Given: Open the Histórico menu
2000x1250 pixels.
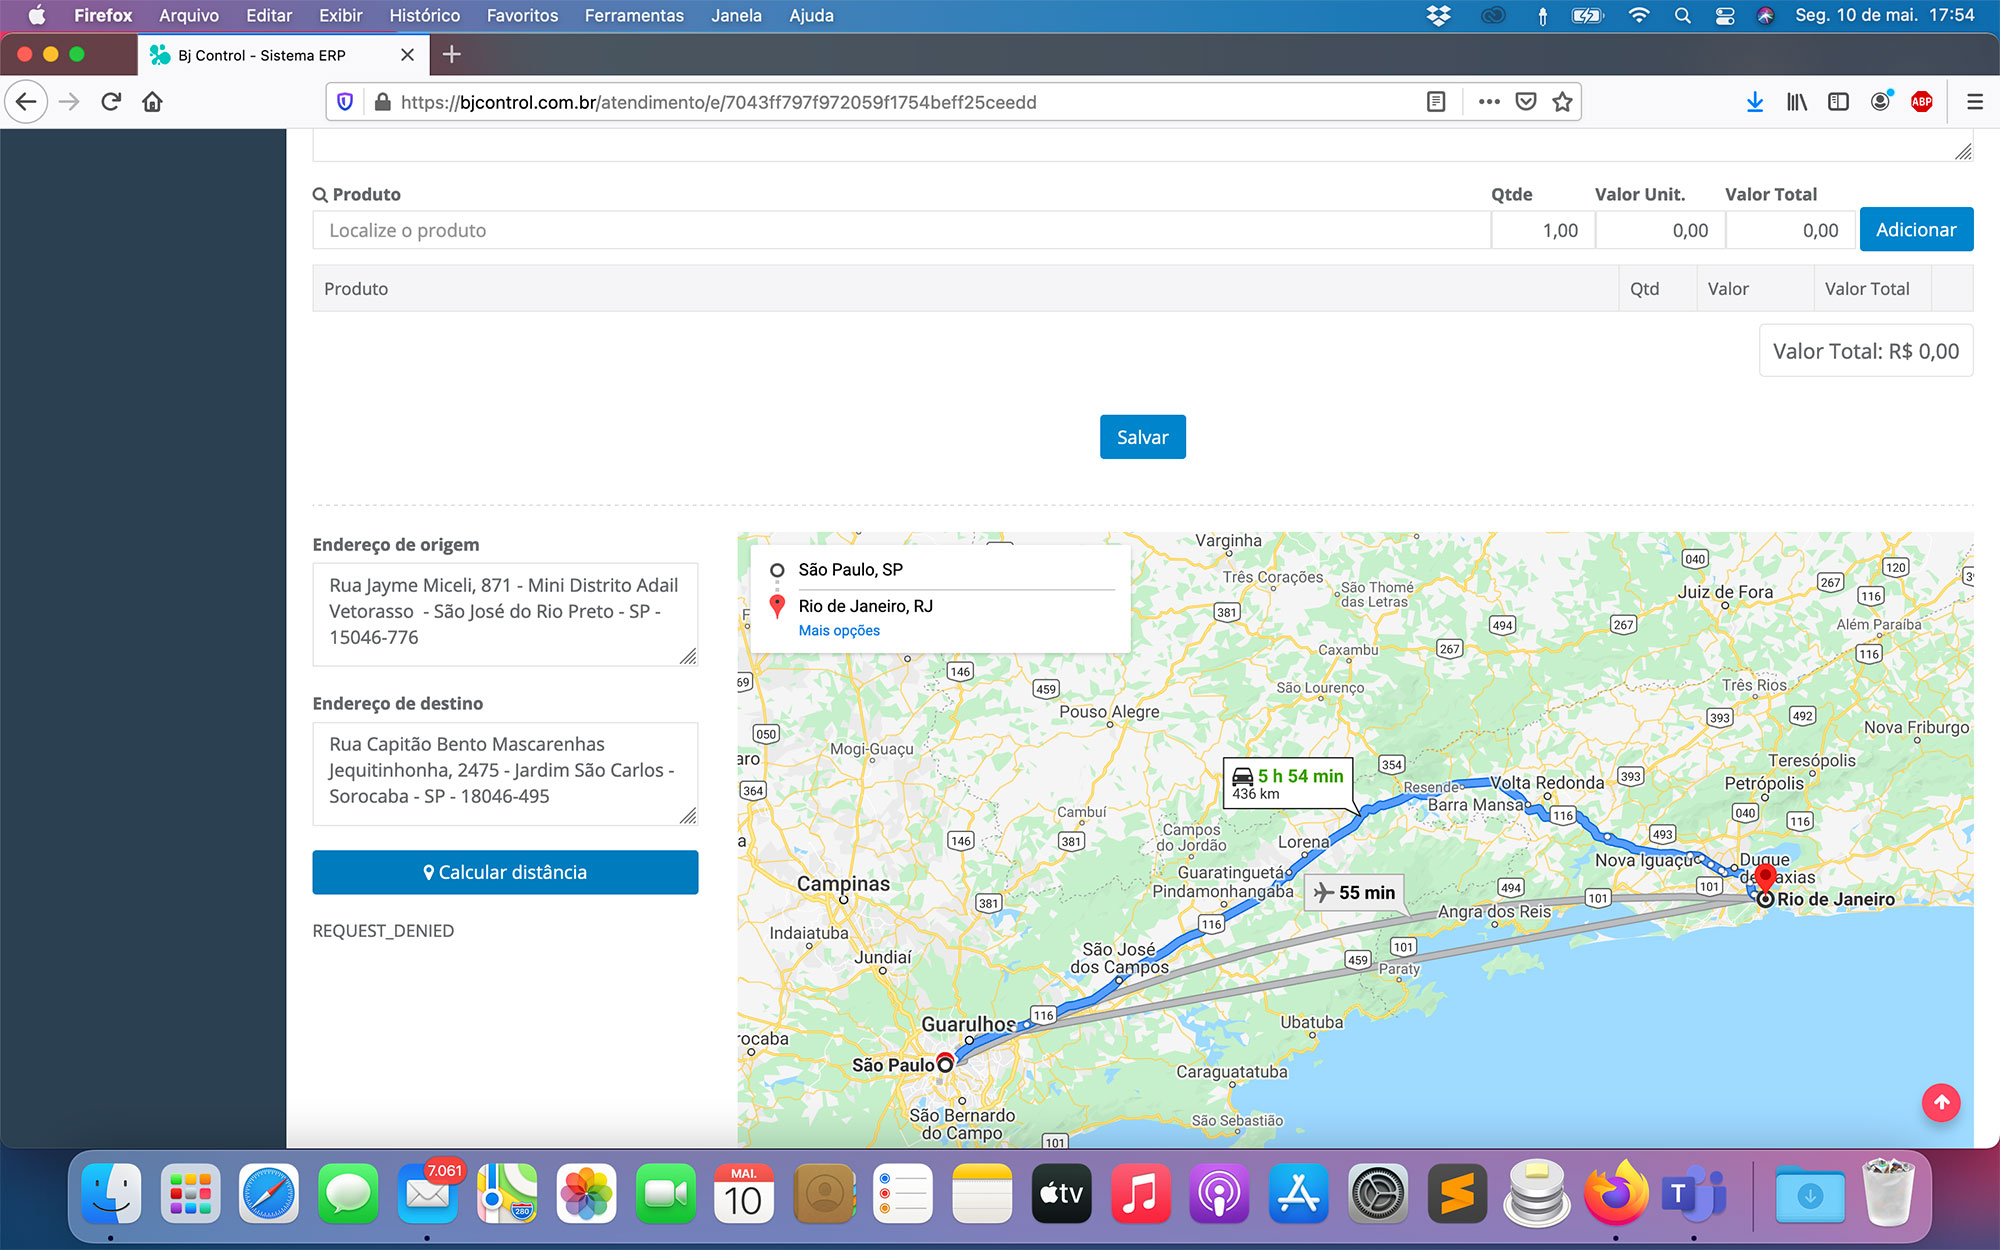Looking at the screenshot, I should pyautogui.click(x=424, y=16).
